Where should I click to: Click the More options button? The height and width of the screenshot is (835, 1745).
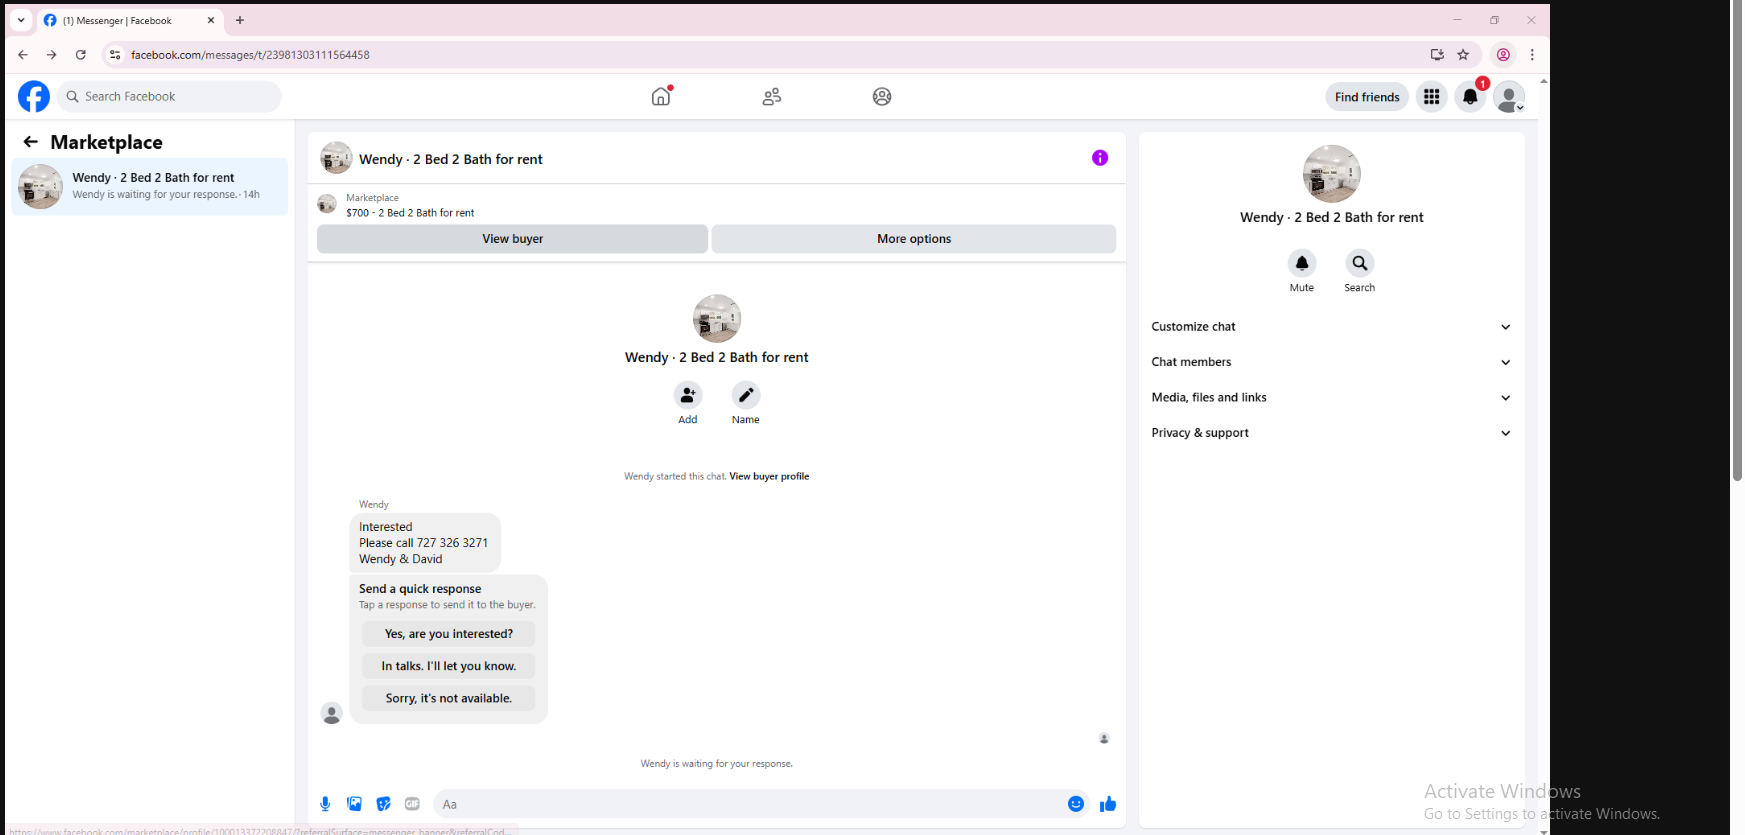click(914, 239)
